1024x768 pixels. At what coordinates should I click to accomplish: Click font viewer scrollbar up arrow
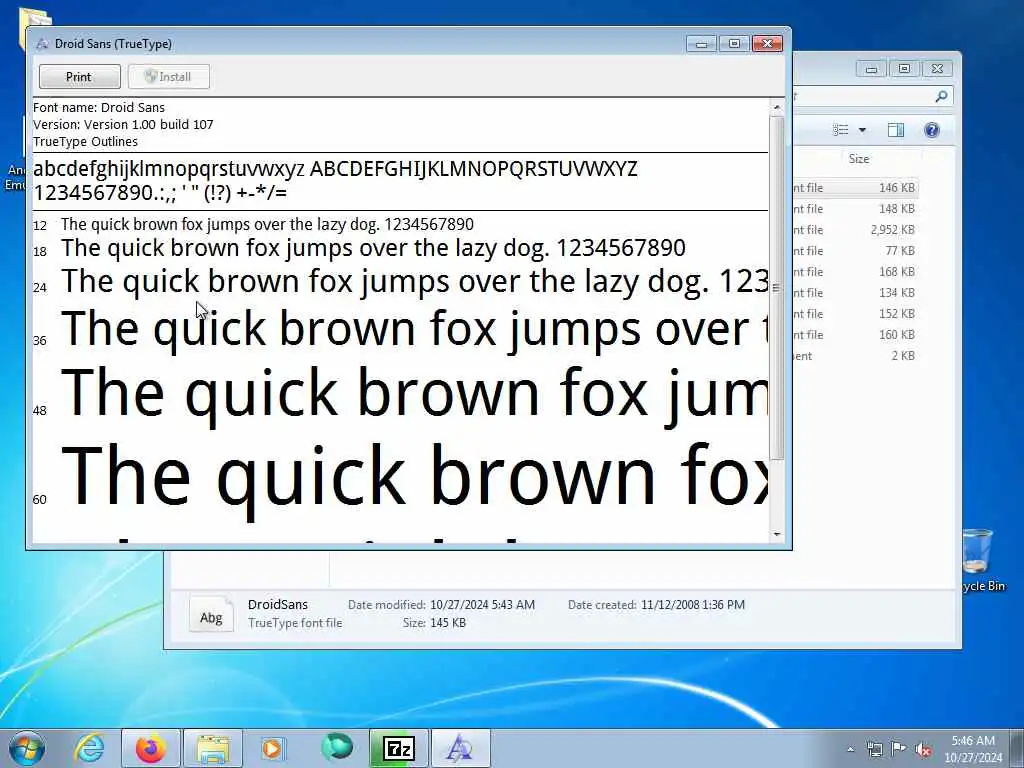pyautogui.click(x=776, y=106)
